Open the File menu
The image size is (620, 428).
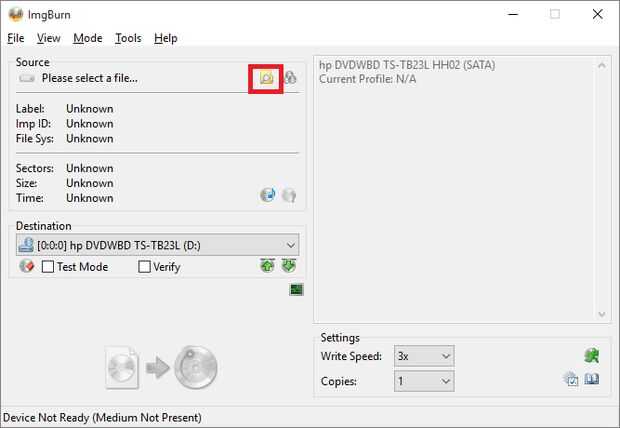16,38
